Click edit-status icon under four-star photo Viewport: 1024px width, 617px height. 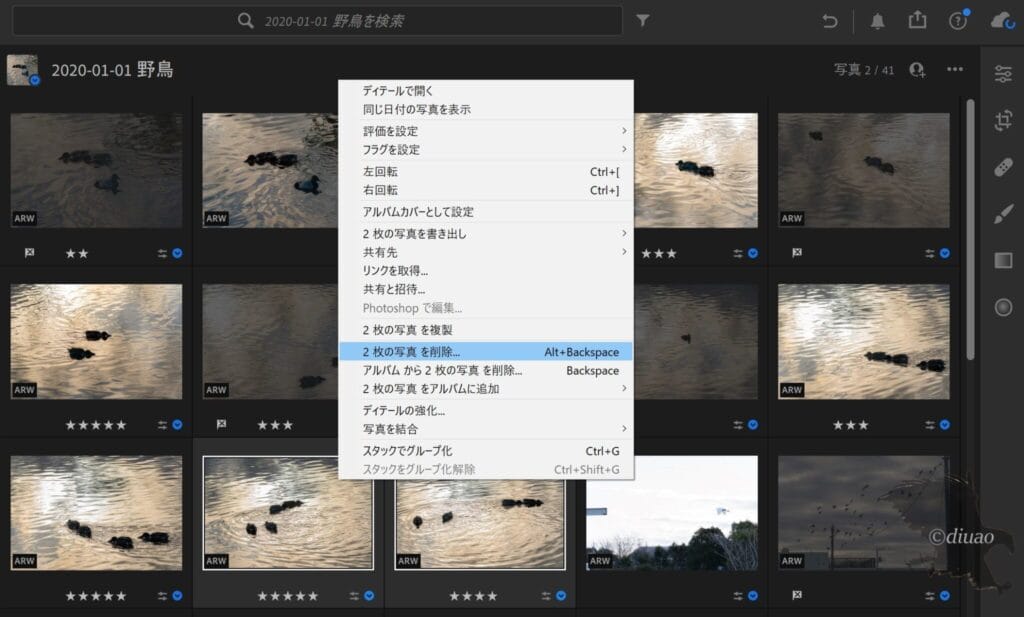pos(546,595)
